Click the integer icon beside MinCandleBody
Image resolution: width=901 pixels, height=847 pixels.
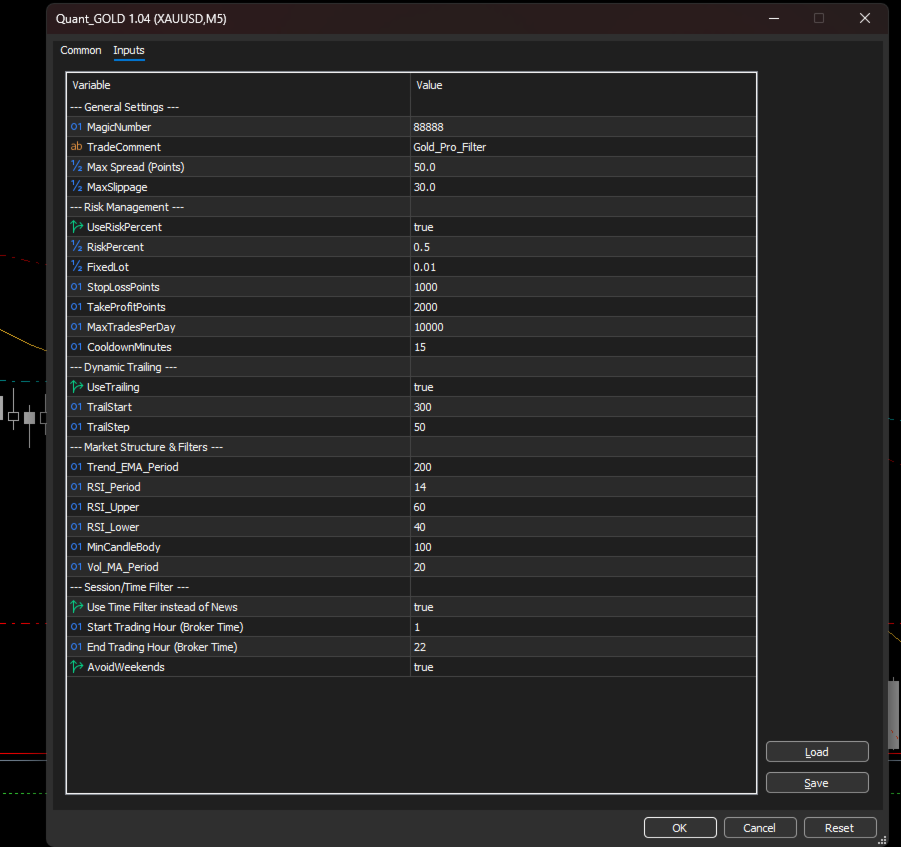pyautogui.click(x=76, y=547)
